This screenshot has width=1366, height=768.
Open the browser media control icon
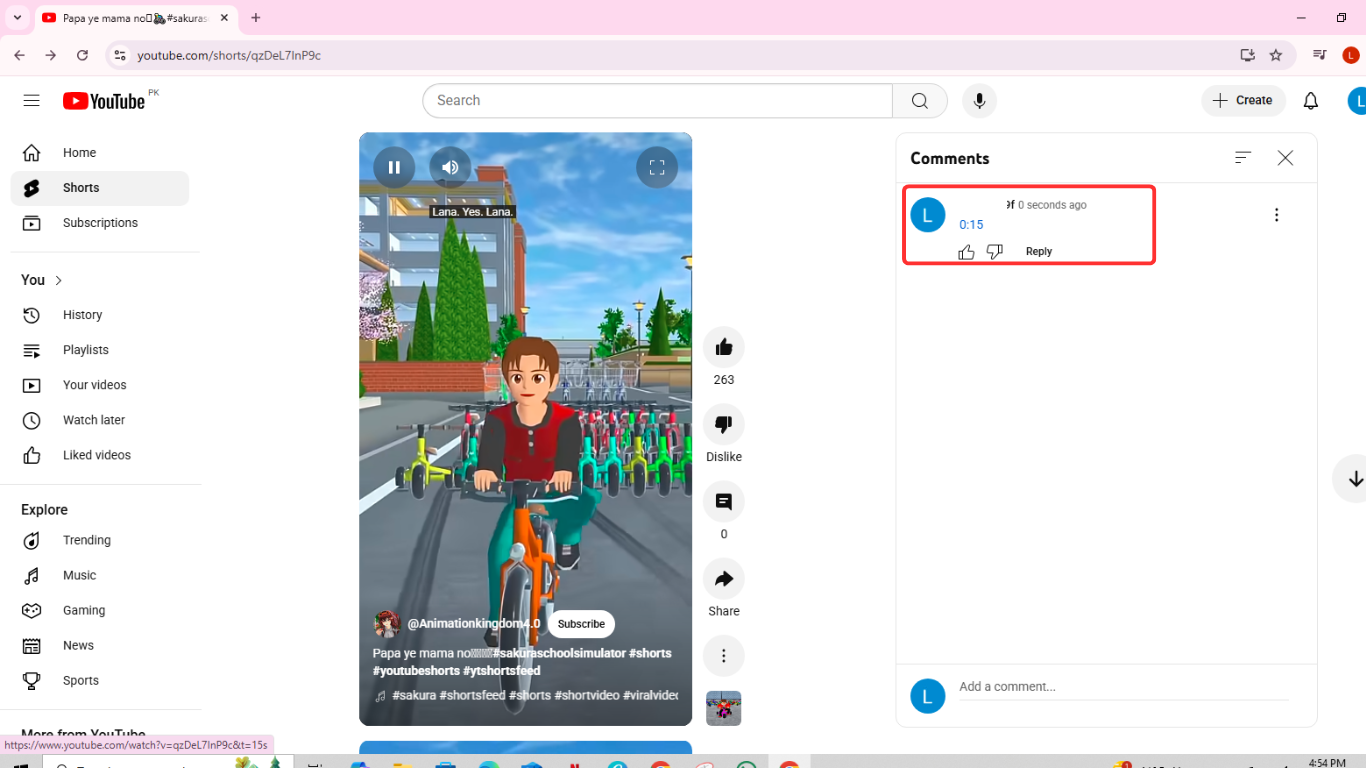1320,55
